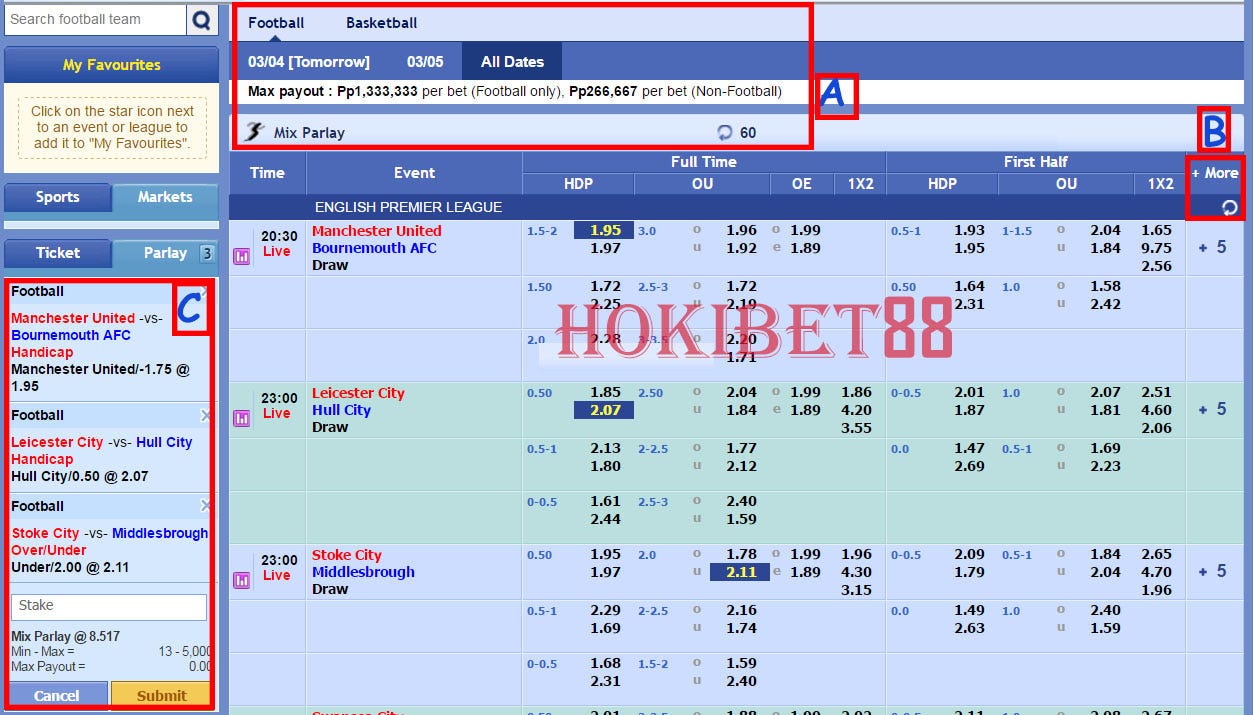The height and width of the screenshot is (715, 1253).
Task: Click the Manchester United team name in the events table
Action: point(376,231)
